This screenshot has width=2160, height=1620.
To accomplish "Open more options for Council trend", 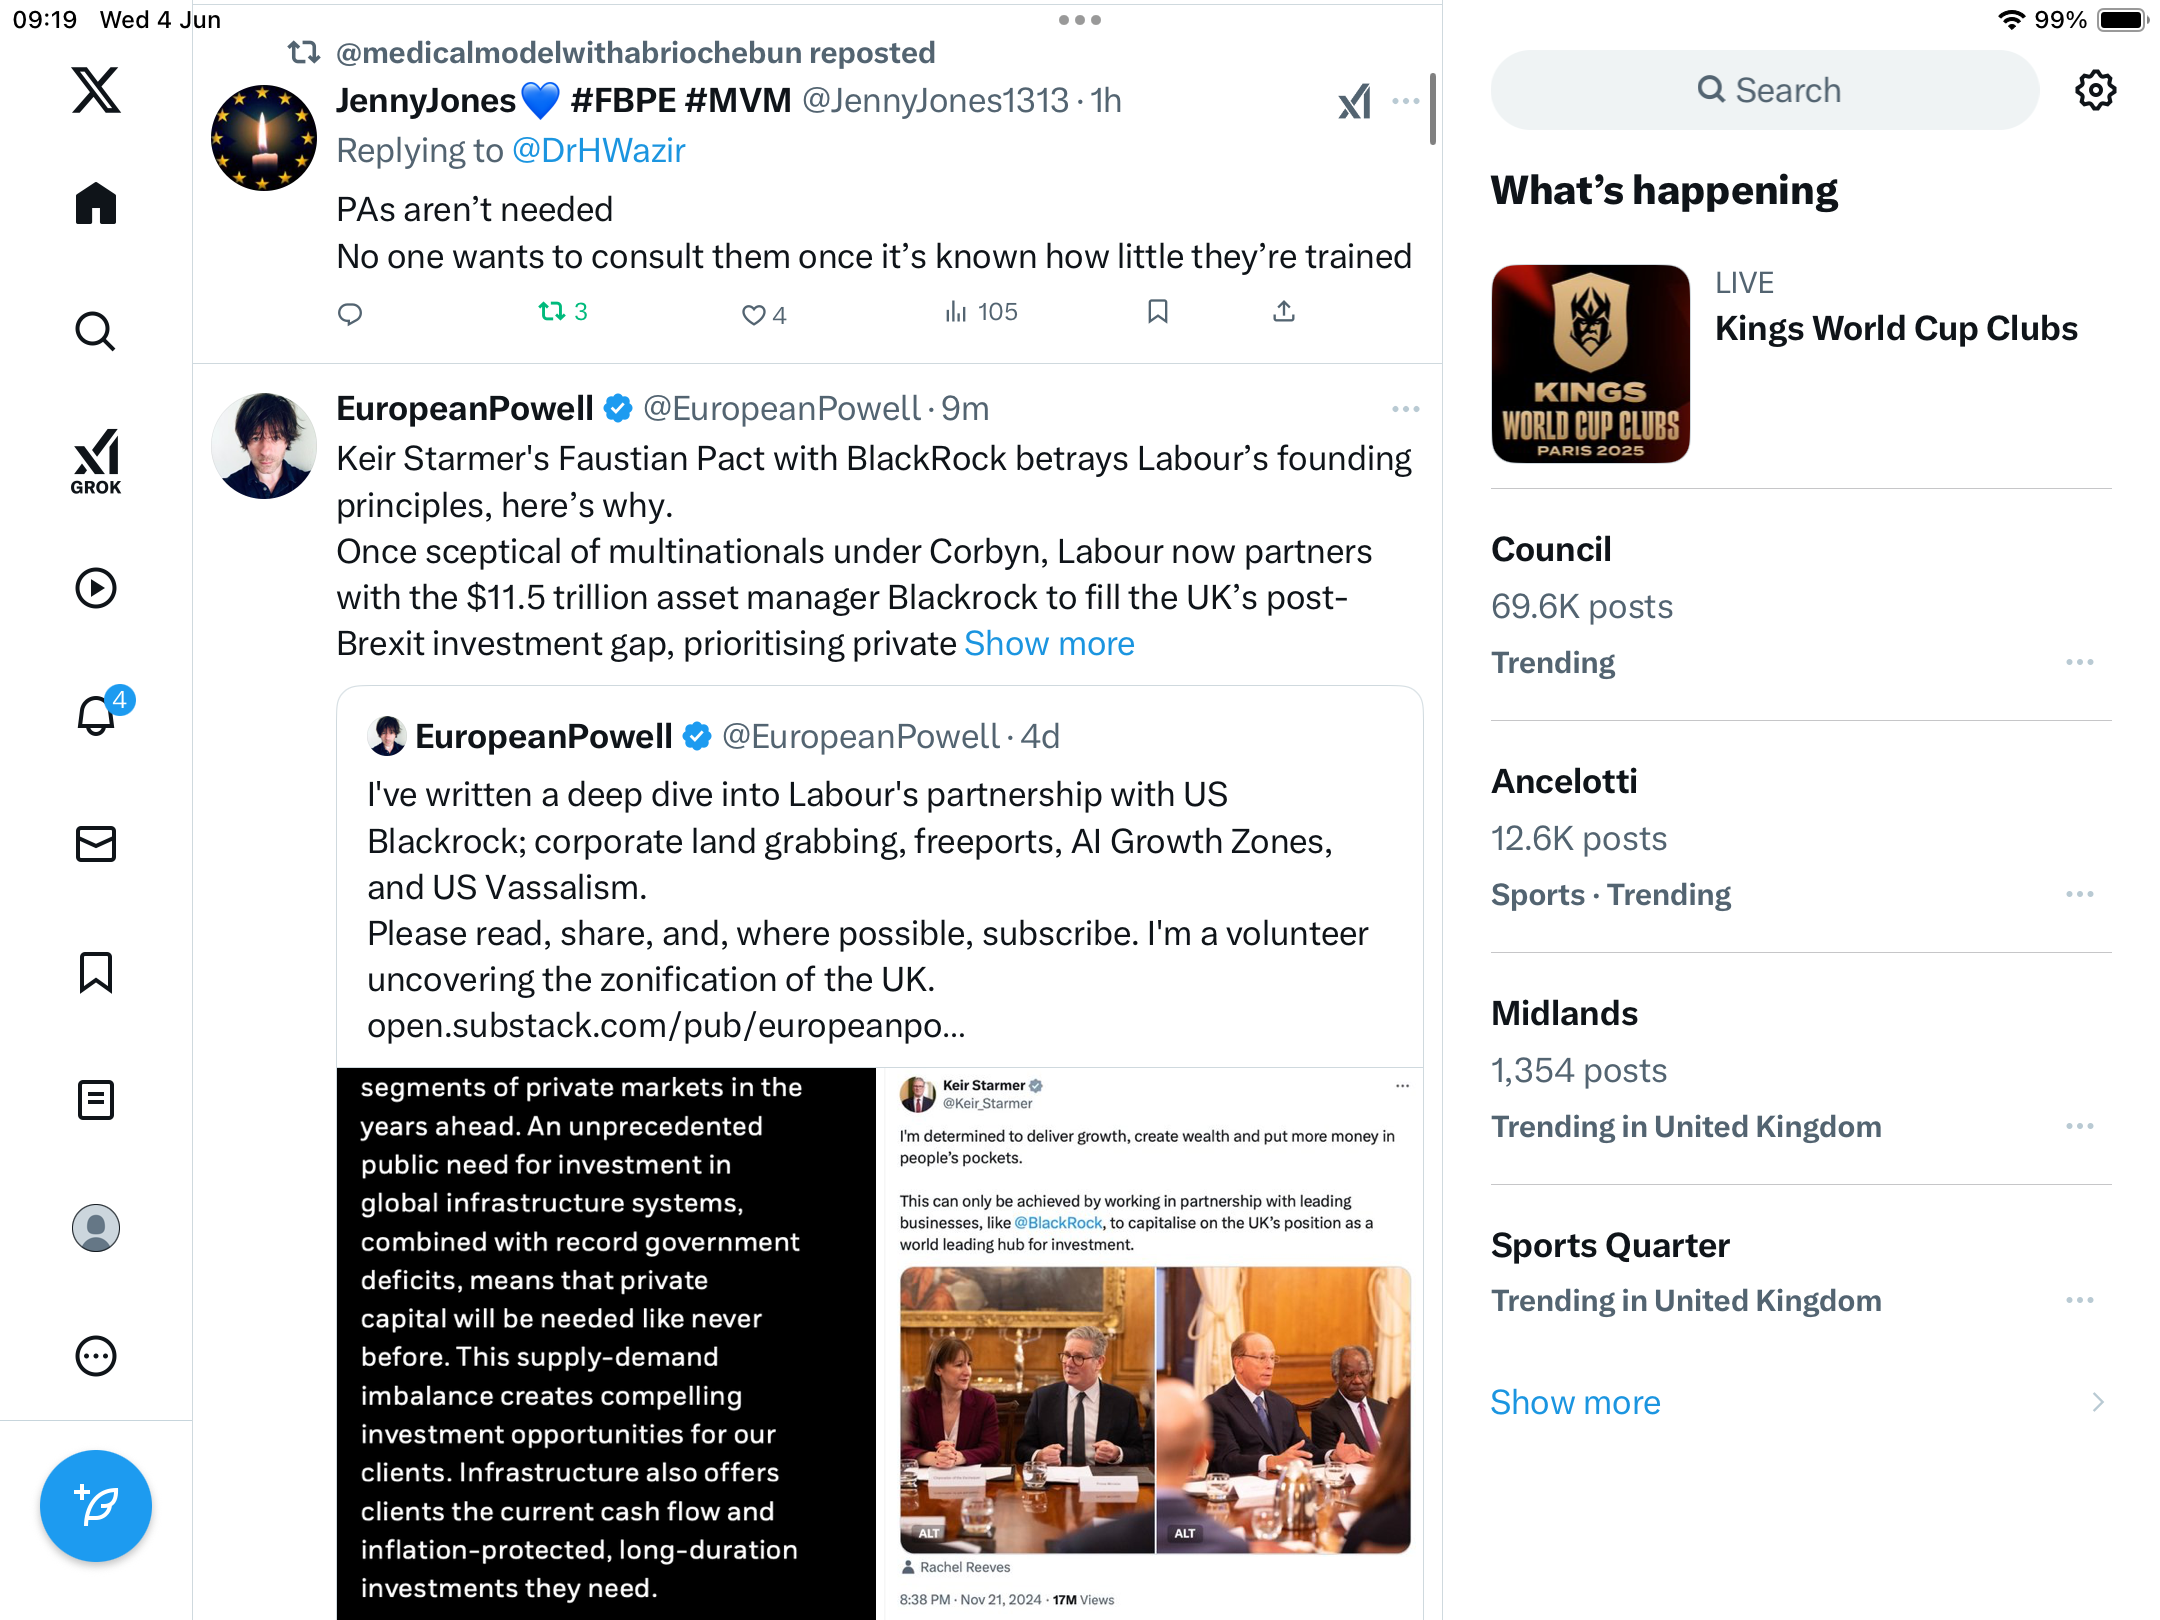I will pyautogui.click(x=2079, y=662).
